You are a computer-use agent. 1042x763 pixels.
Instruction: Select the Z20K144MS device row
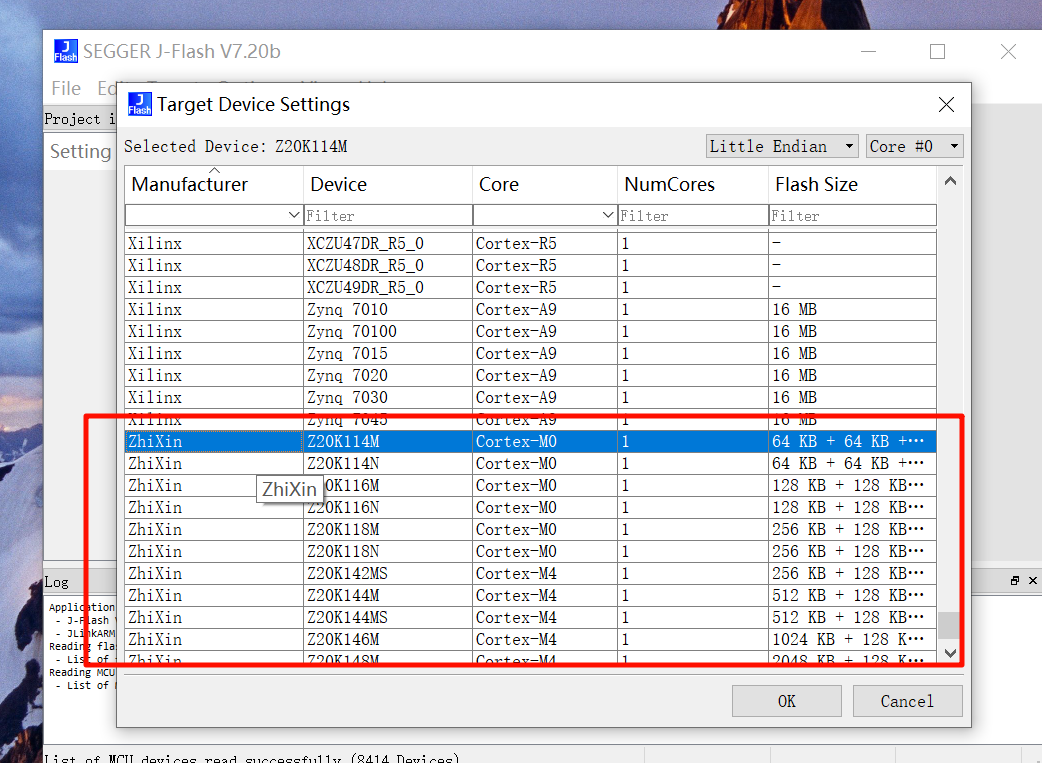click(530, 617)
